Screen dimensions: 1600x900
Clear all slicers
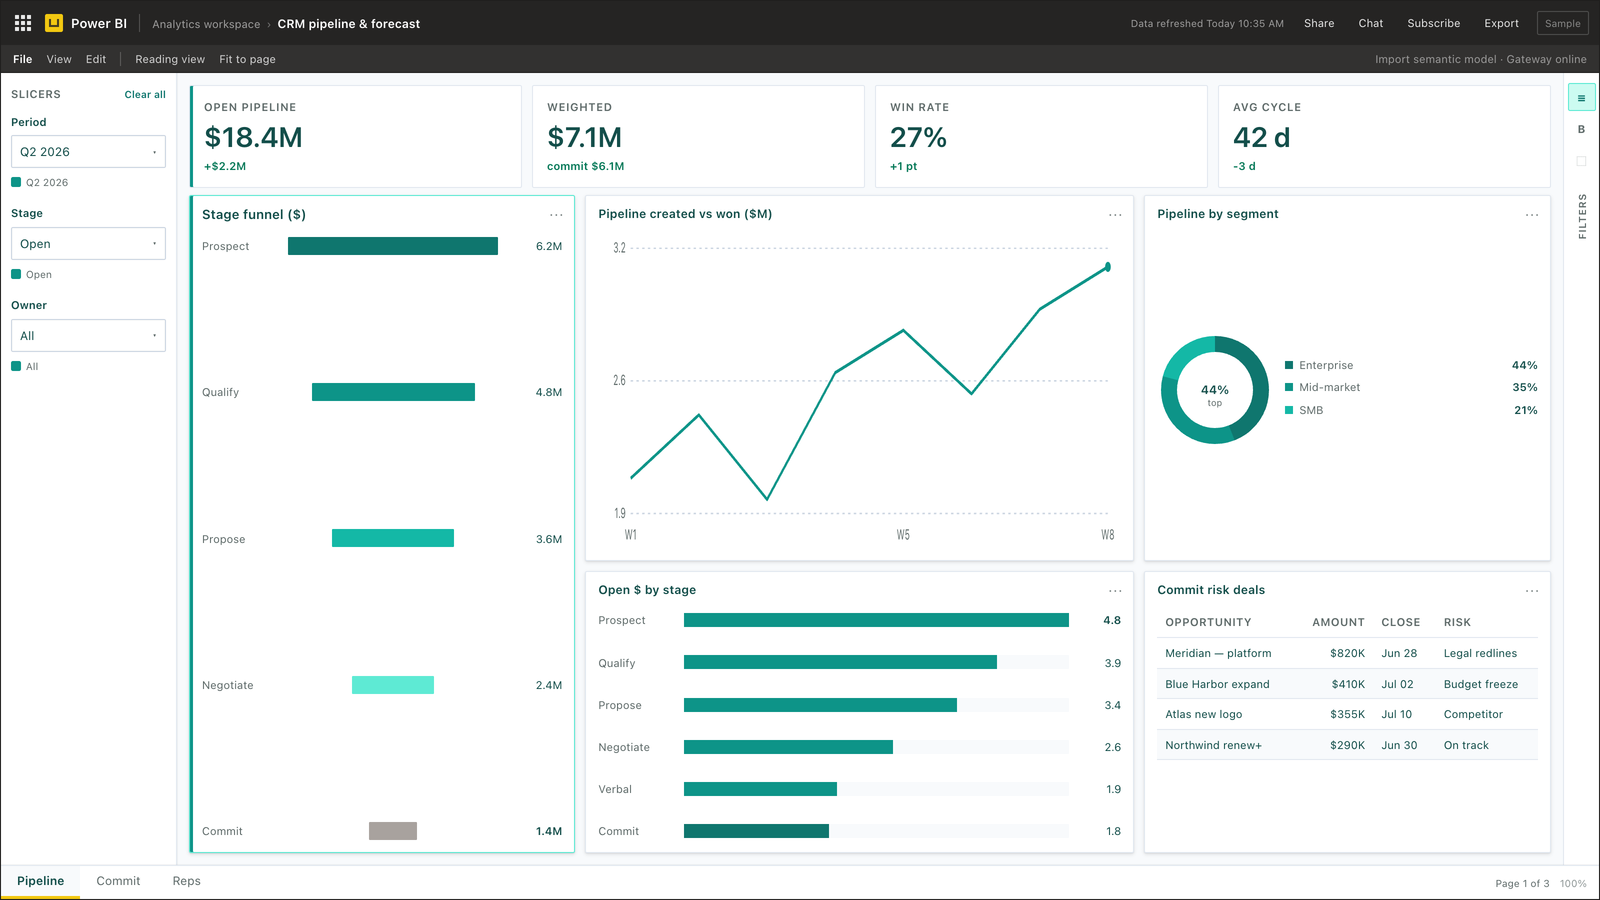point(145,94)
